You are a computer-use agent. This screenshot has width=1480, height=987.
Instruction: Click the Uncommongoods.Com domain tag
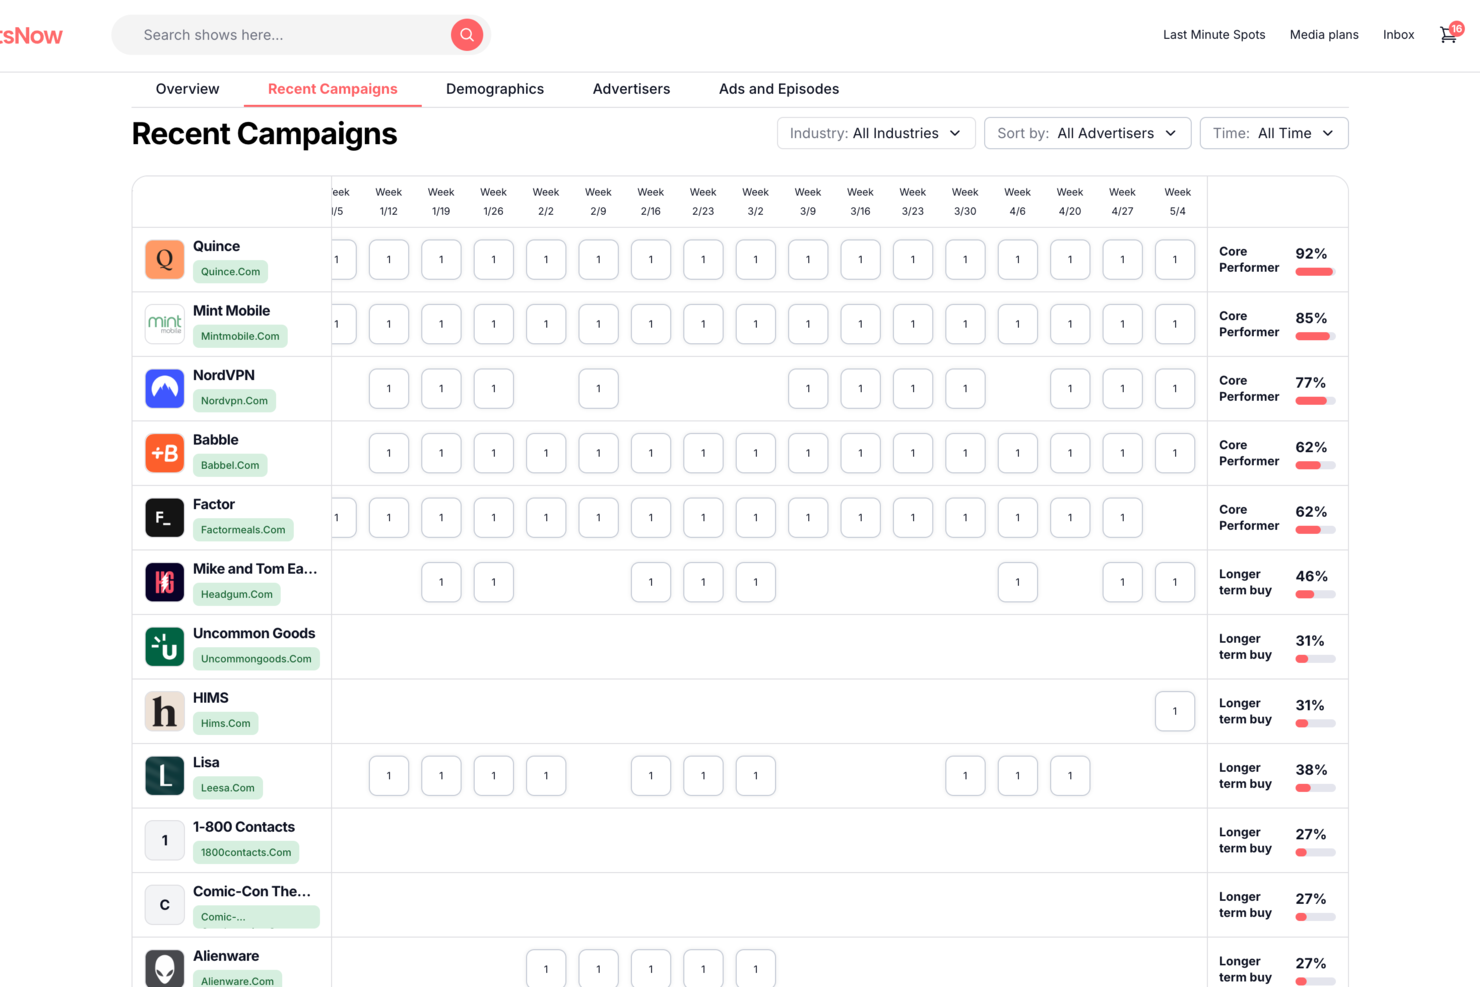[x=256, y=659]
